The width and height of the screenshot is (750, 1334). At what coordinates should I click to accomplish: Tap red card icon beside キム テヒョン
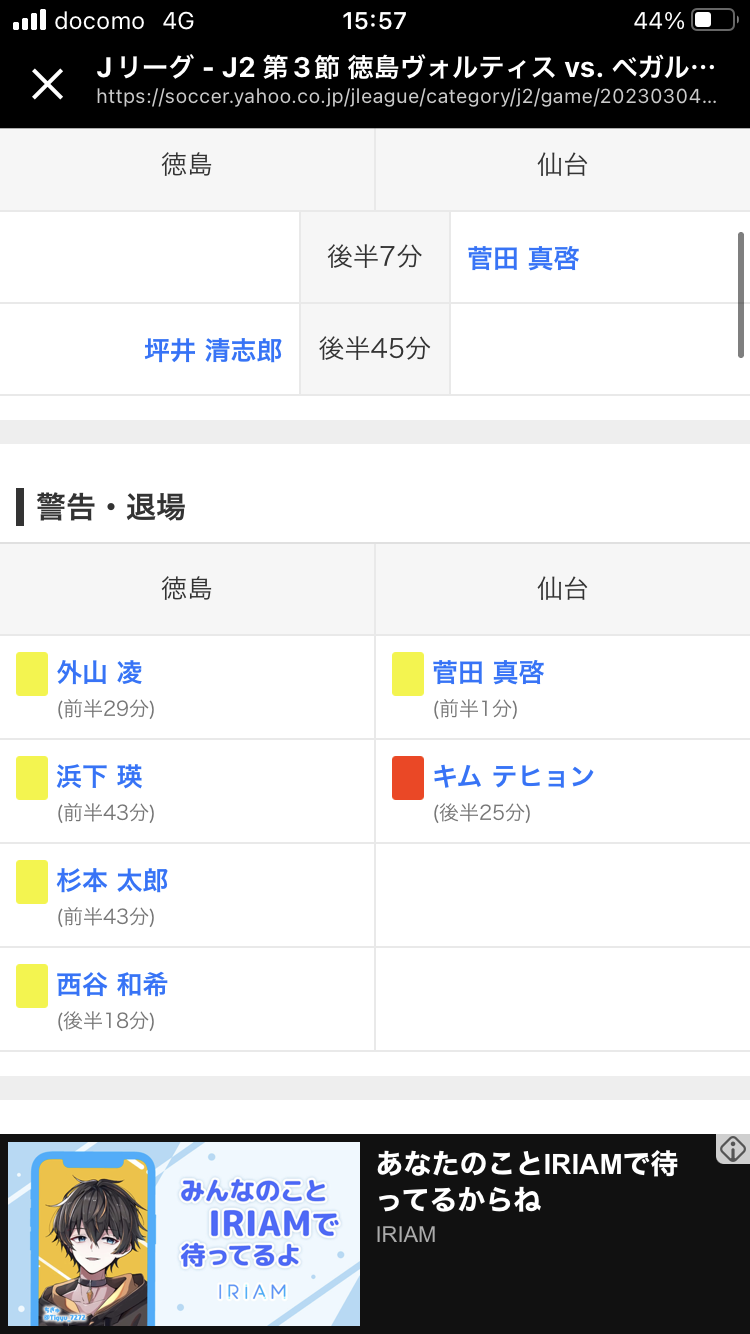point(408,777)
